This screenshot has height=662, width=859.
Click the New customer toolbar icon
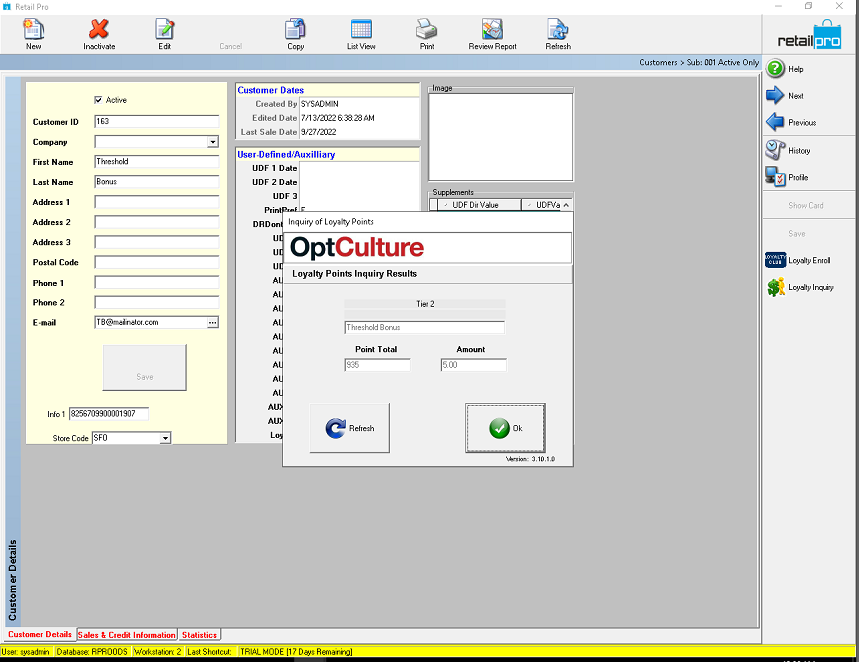point(33,29)
